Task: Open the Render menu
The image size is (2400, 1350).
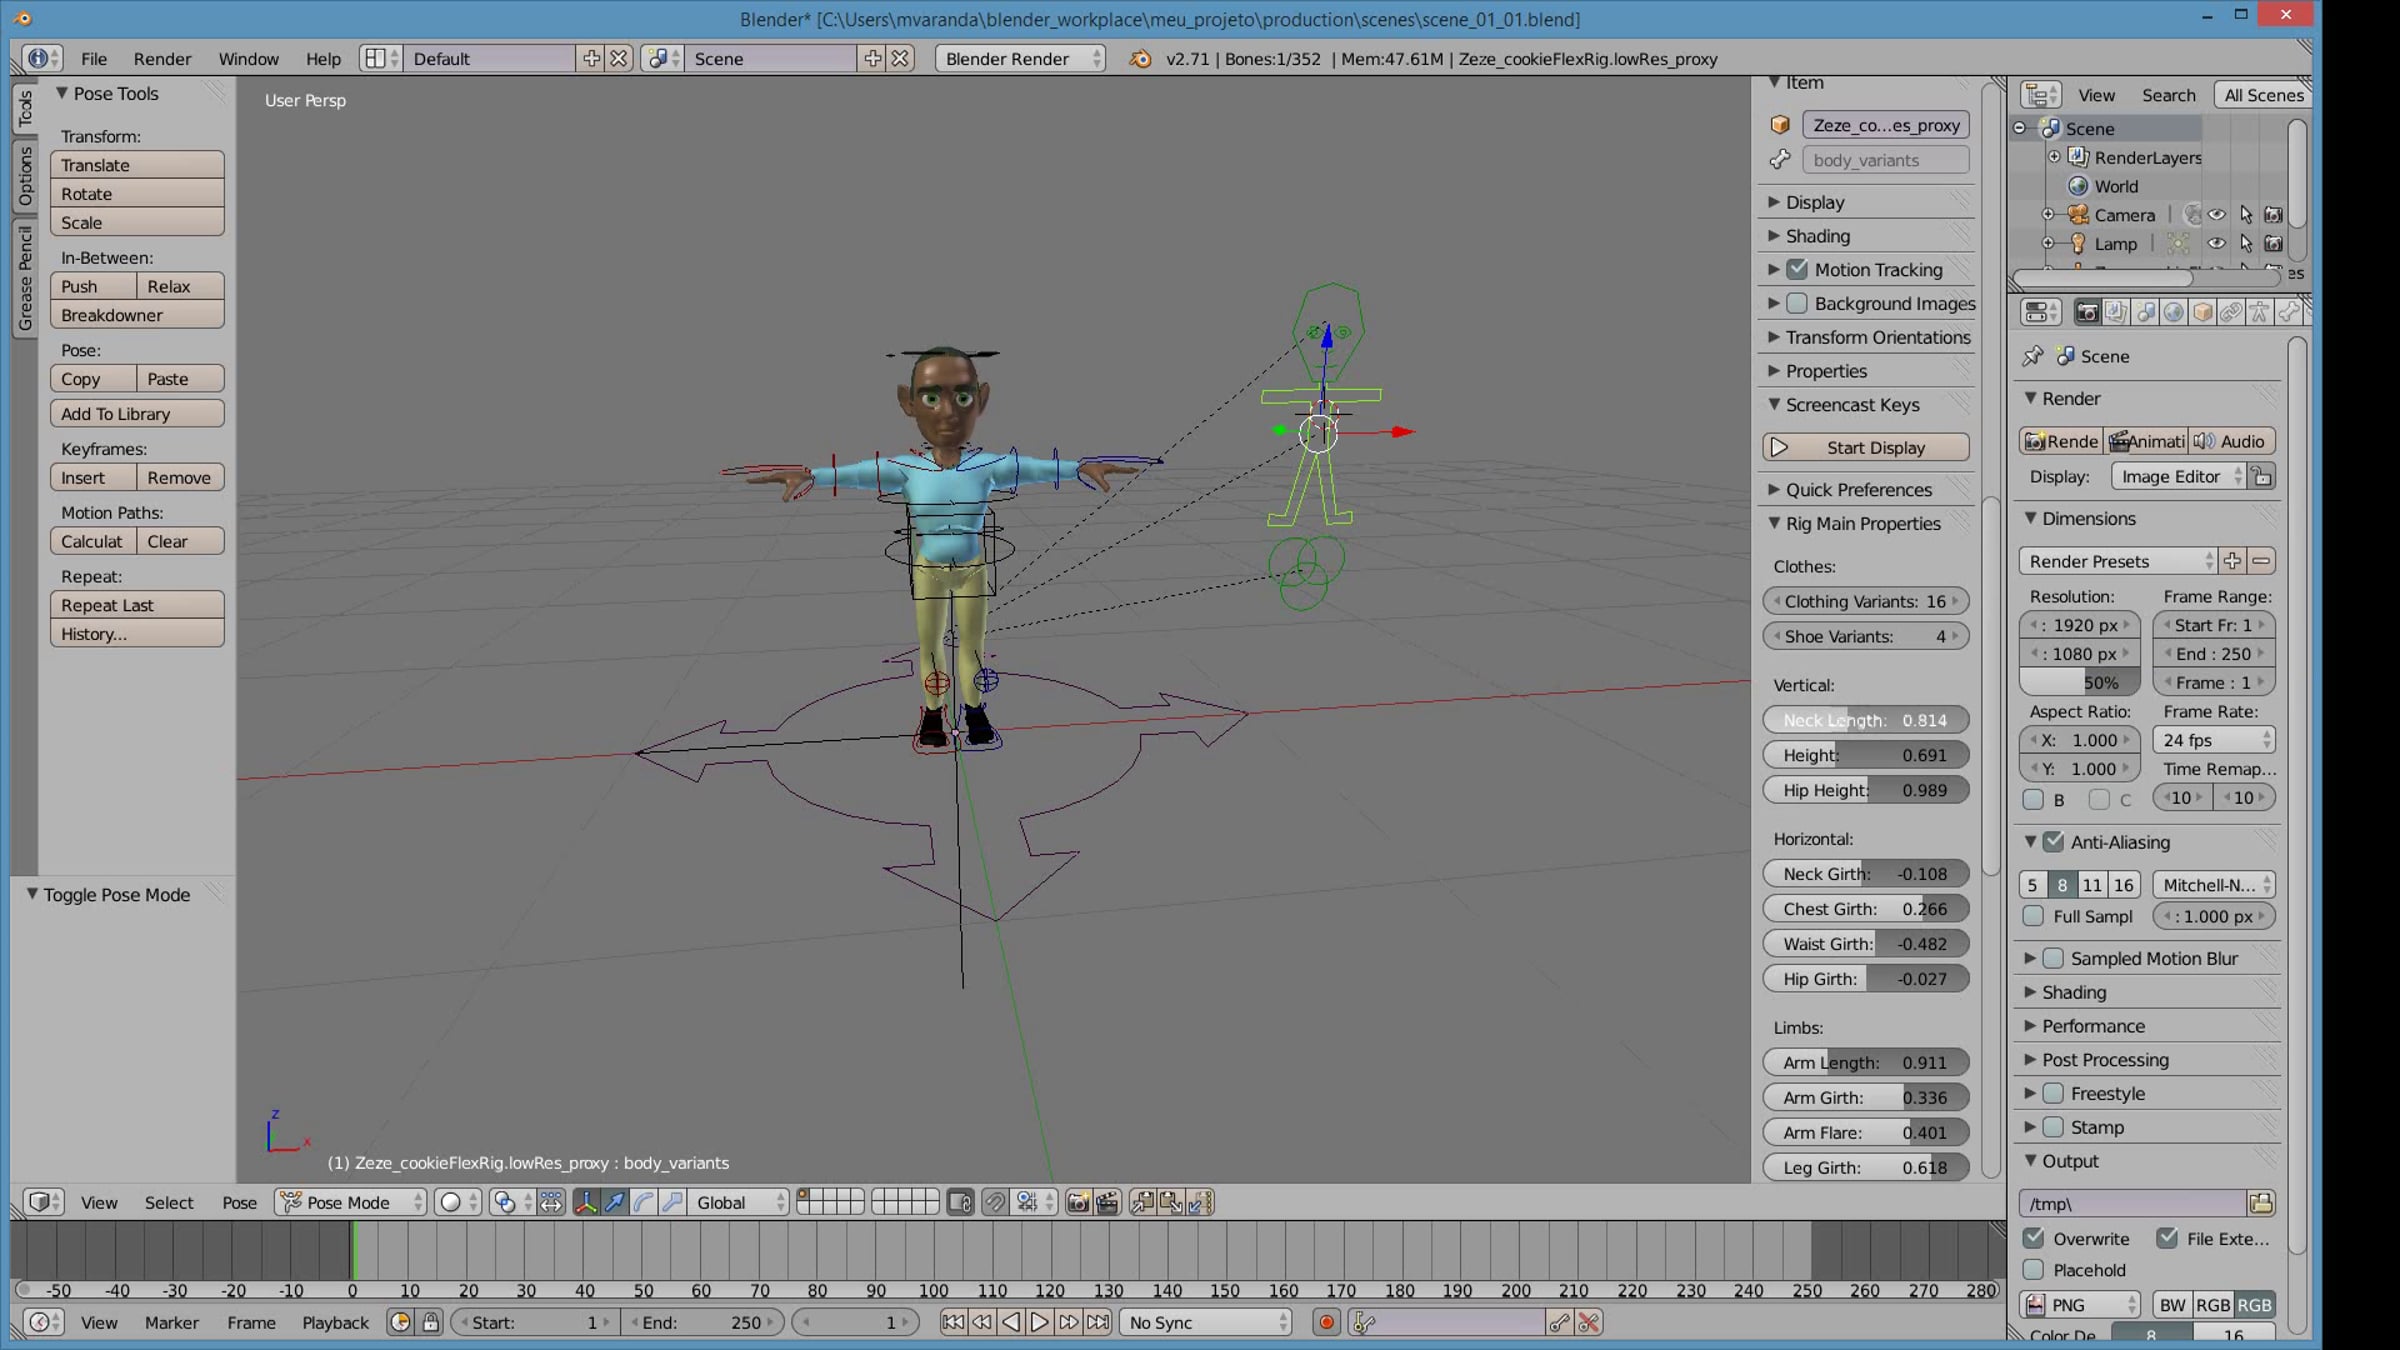Action: (x=162, y=59)
